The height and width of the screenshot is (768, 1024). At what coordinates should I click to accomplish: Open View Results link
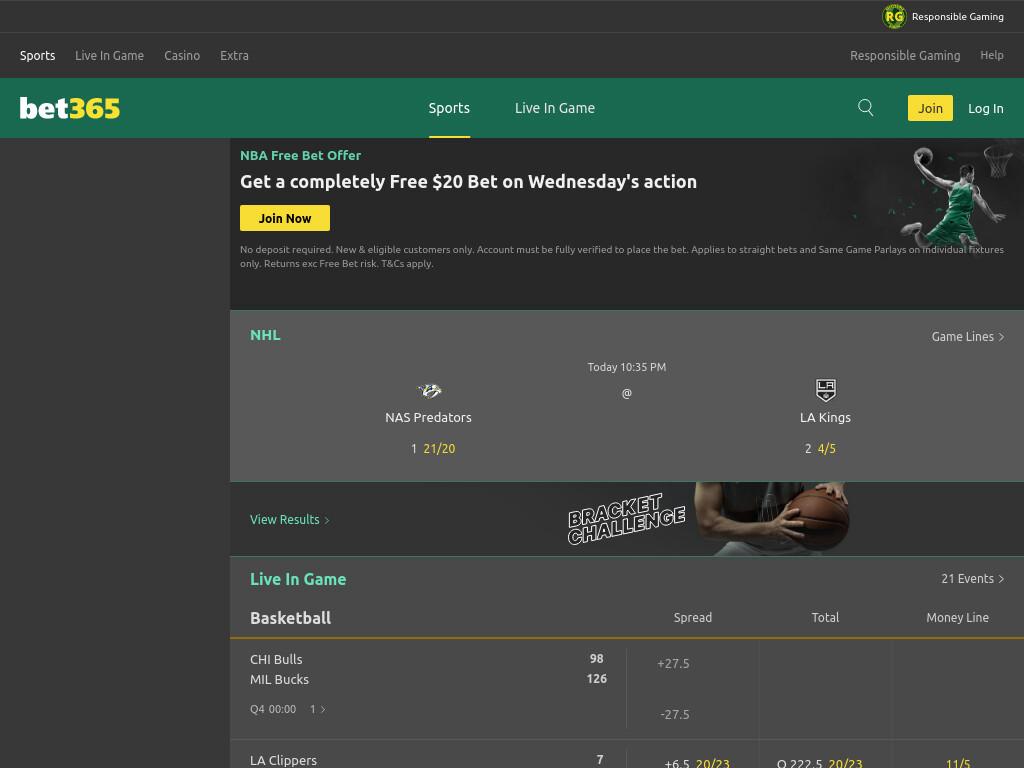(289, 520)
